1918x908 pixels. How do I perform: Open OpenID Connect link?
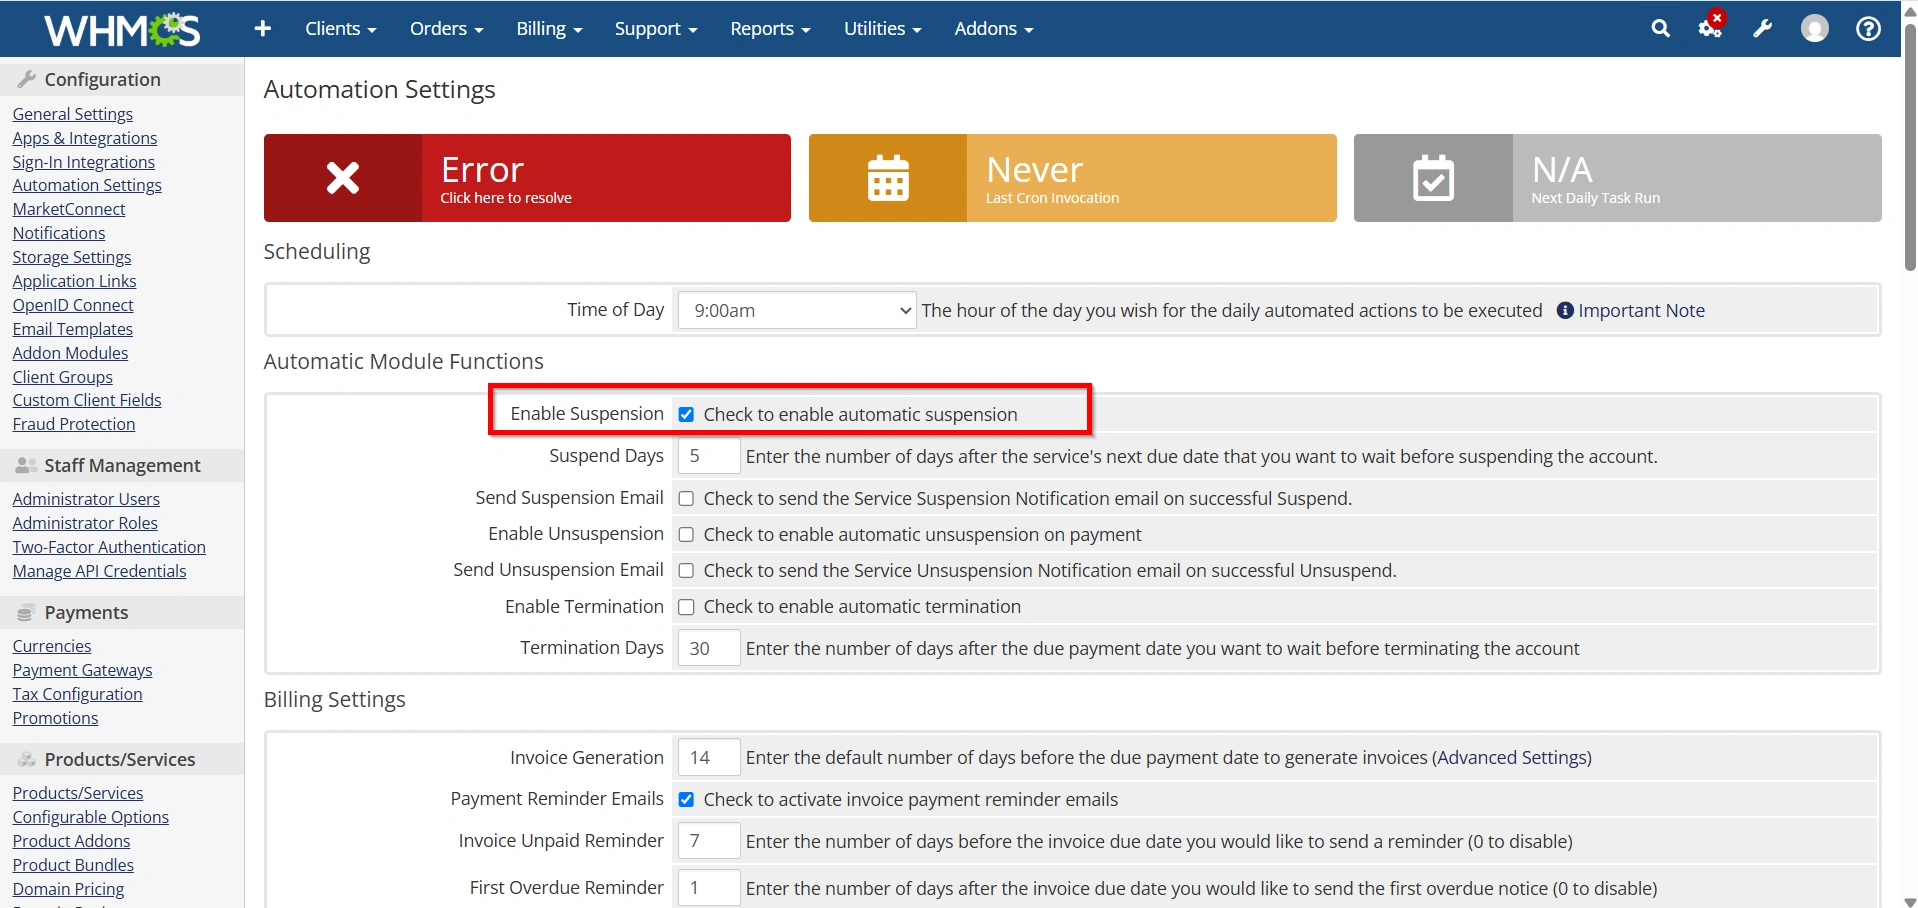73,305
